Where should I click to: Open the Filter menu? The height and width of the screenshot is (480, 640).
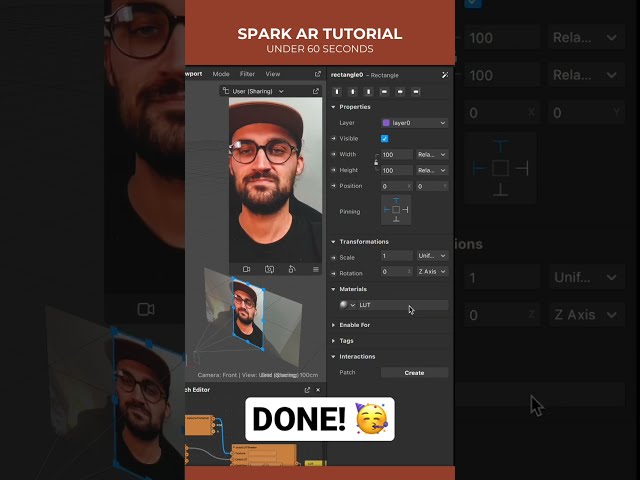click(x=247, y=74)
